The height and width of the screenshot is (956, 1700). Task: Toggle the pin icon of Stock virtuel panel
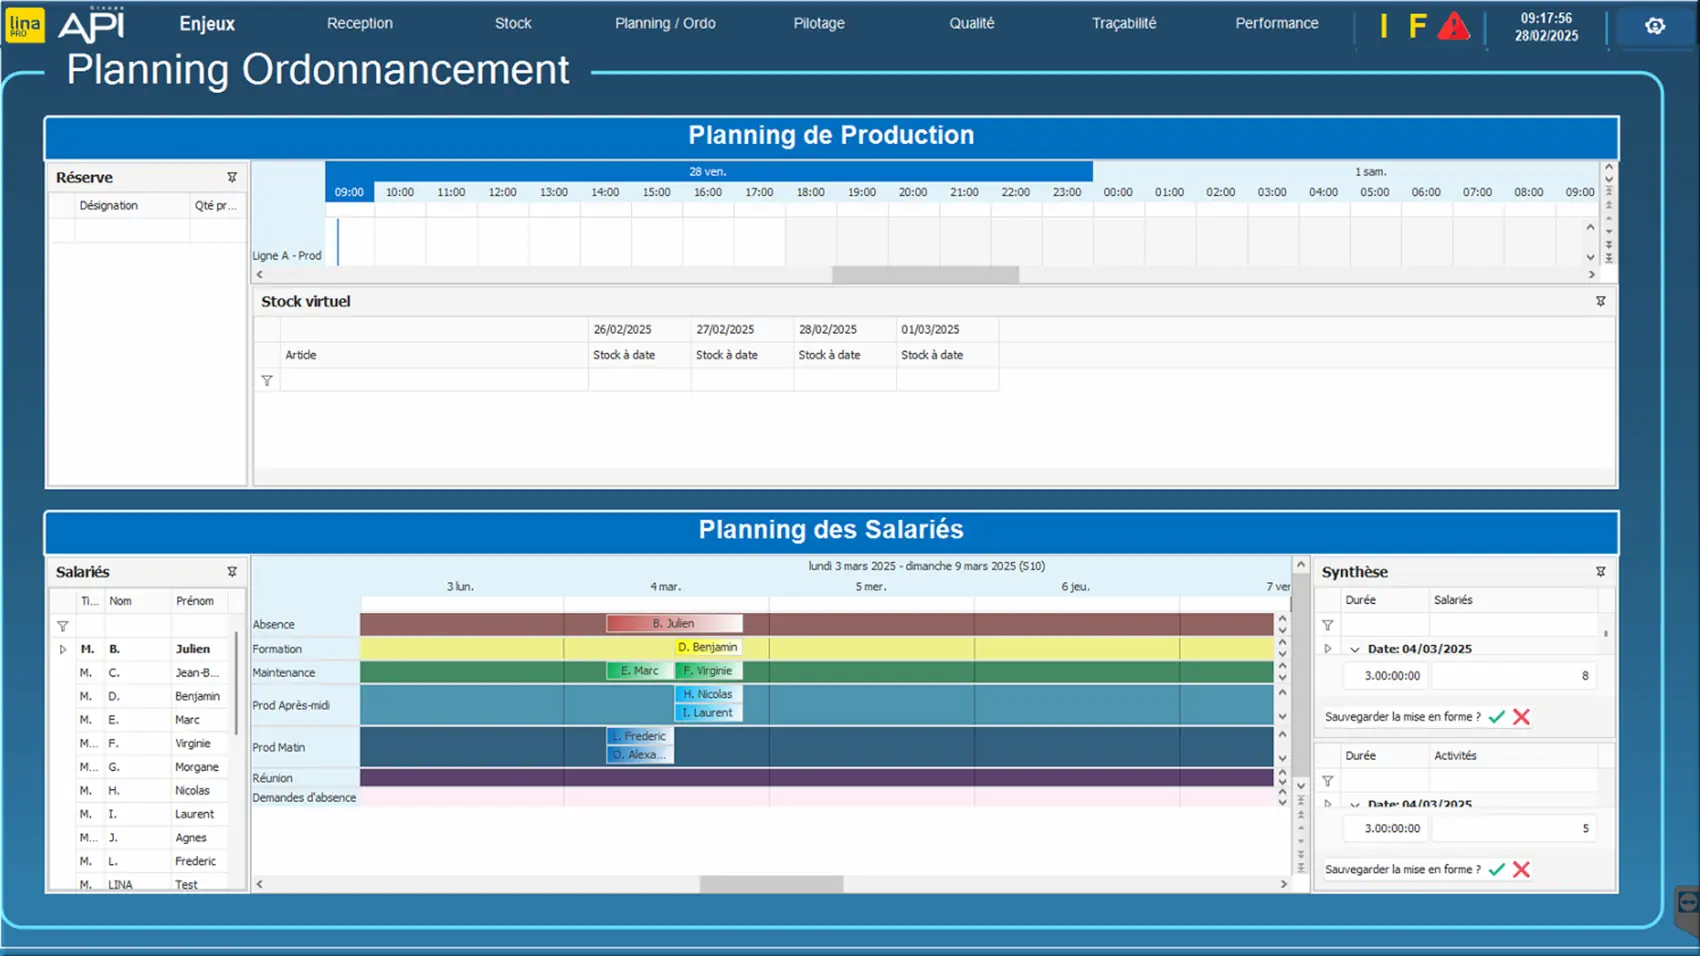(1600, 301)
